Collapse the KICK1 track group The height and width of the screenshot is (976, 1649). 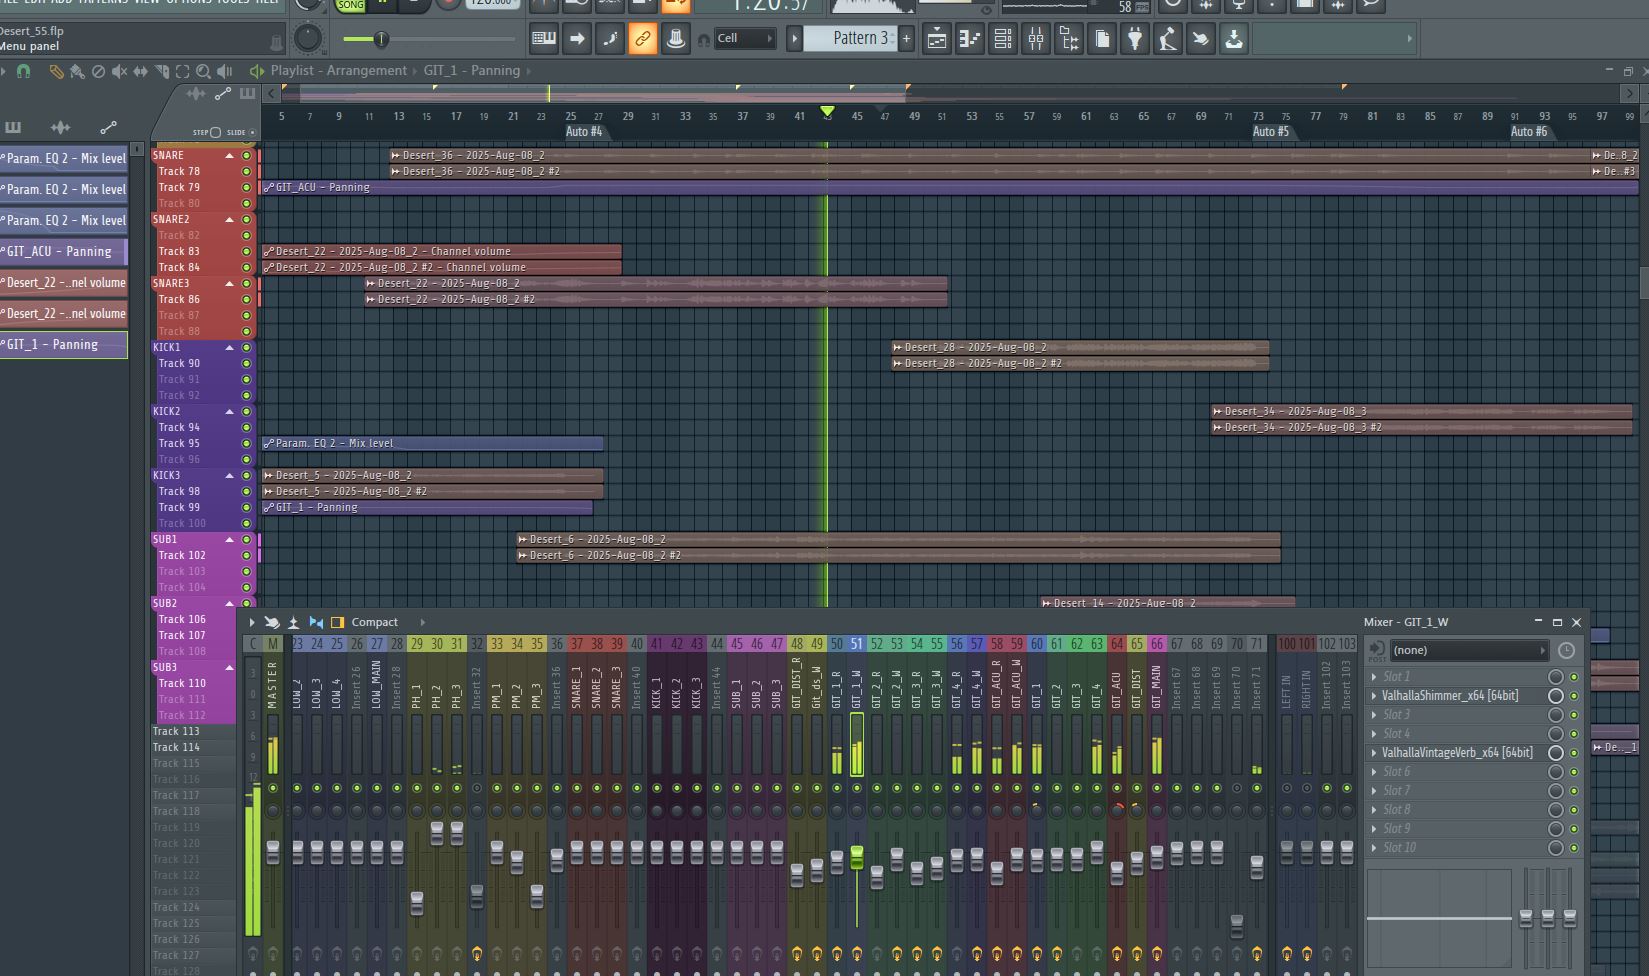[x=229, y=348]
